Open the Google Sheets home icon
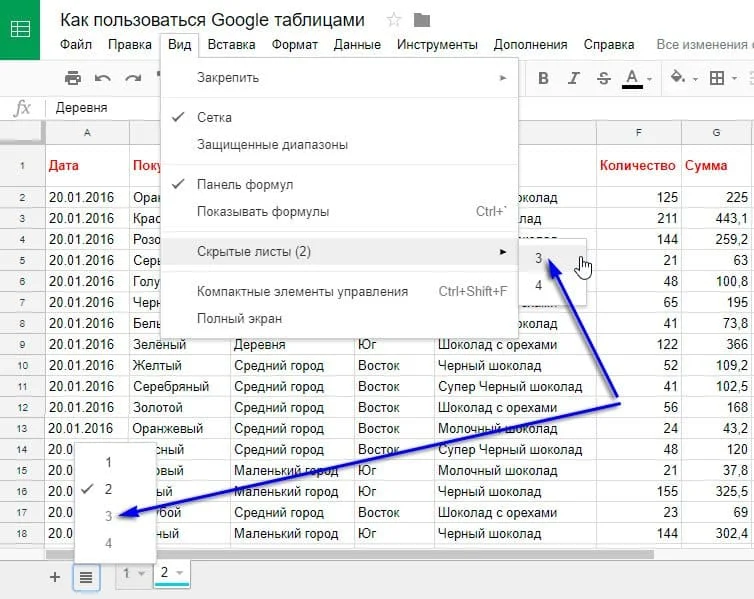 point(20,29)
